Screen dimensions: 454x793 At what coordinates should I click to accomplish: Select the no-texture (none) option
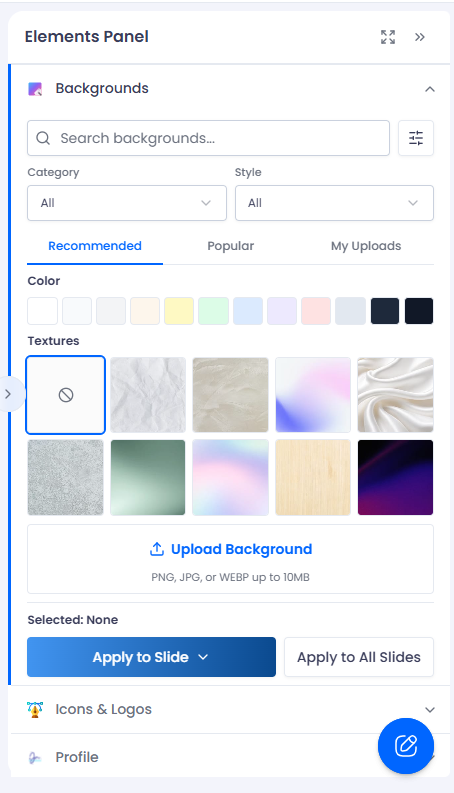(66, 395)
